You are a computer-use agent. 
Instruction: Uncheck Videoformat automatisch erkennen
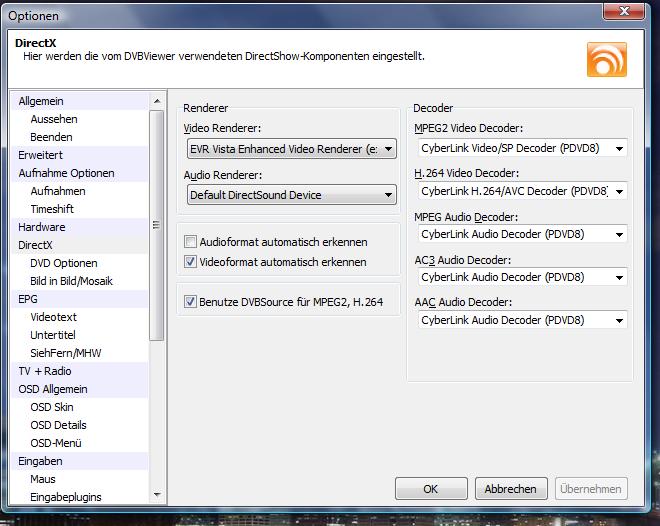(x=190, y=262)
